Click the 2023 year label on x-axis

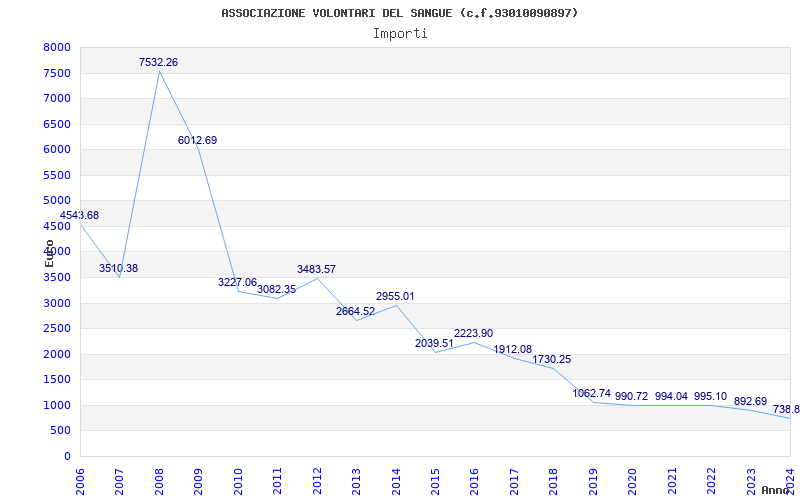pos(751,482)
